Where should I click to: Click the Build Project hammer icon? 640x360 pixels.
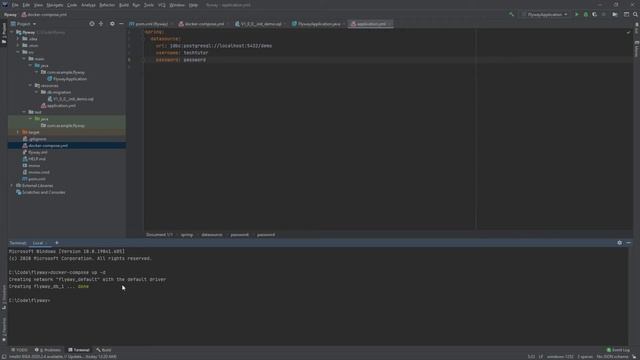pyautogui.click(x=511, y=14)
